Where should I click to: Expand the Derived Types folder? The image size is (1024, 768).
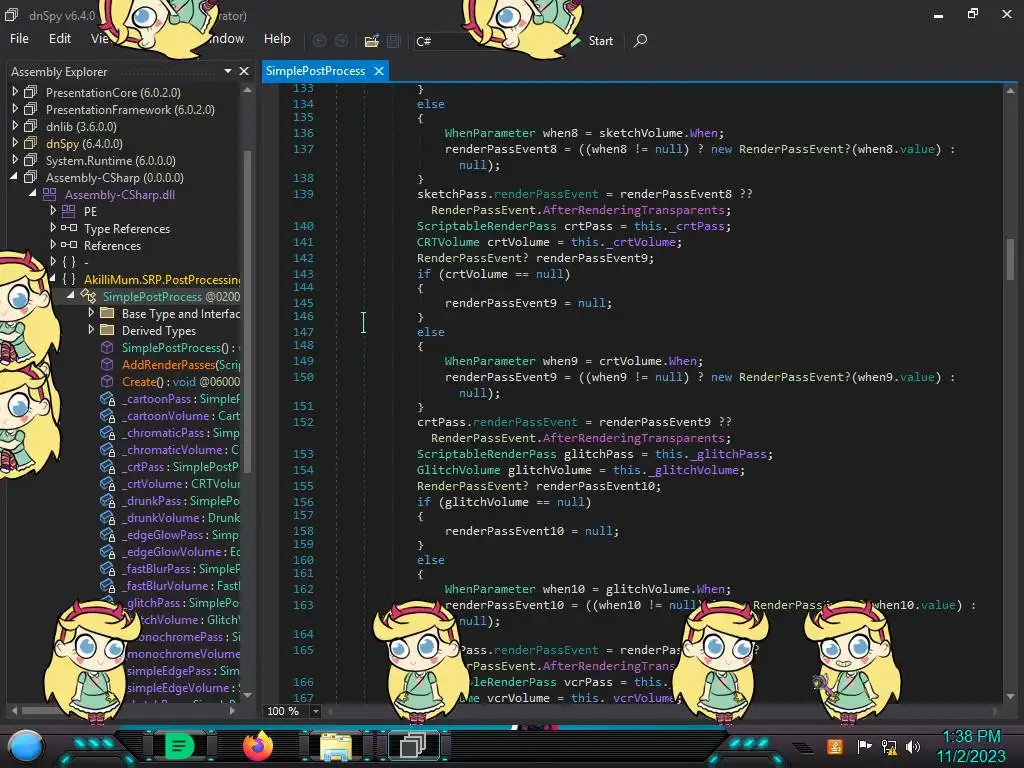(91, 330)
